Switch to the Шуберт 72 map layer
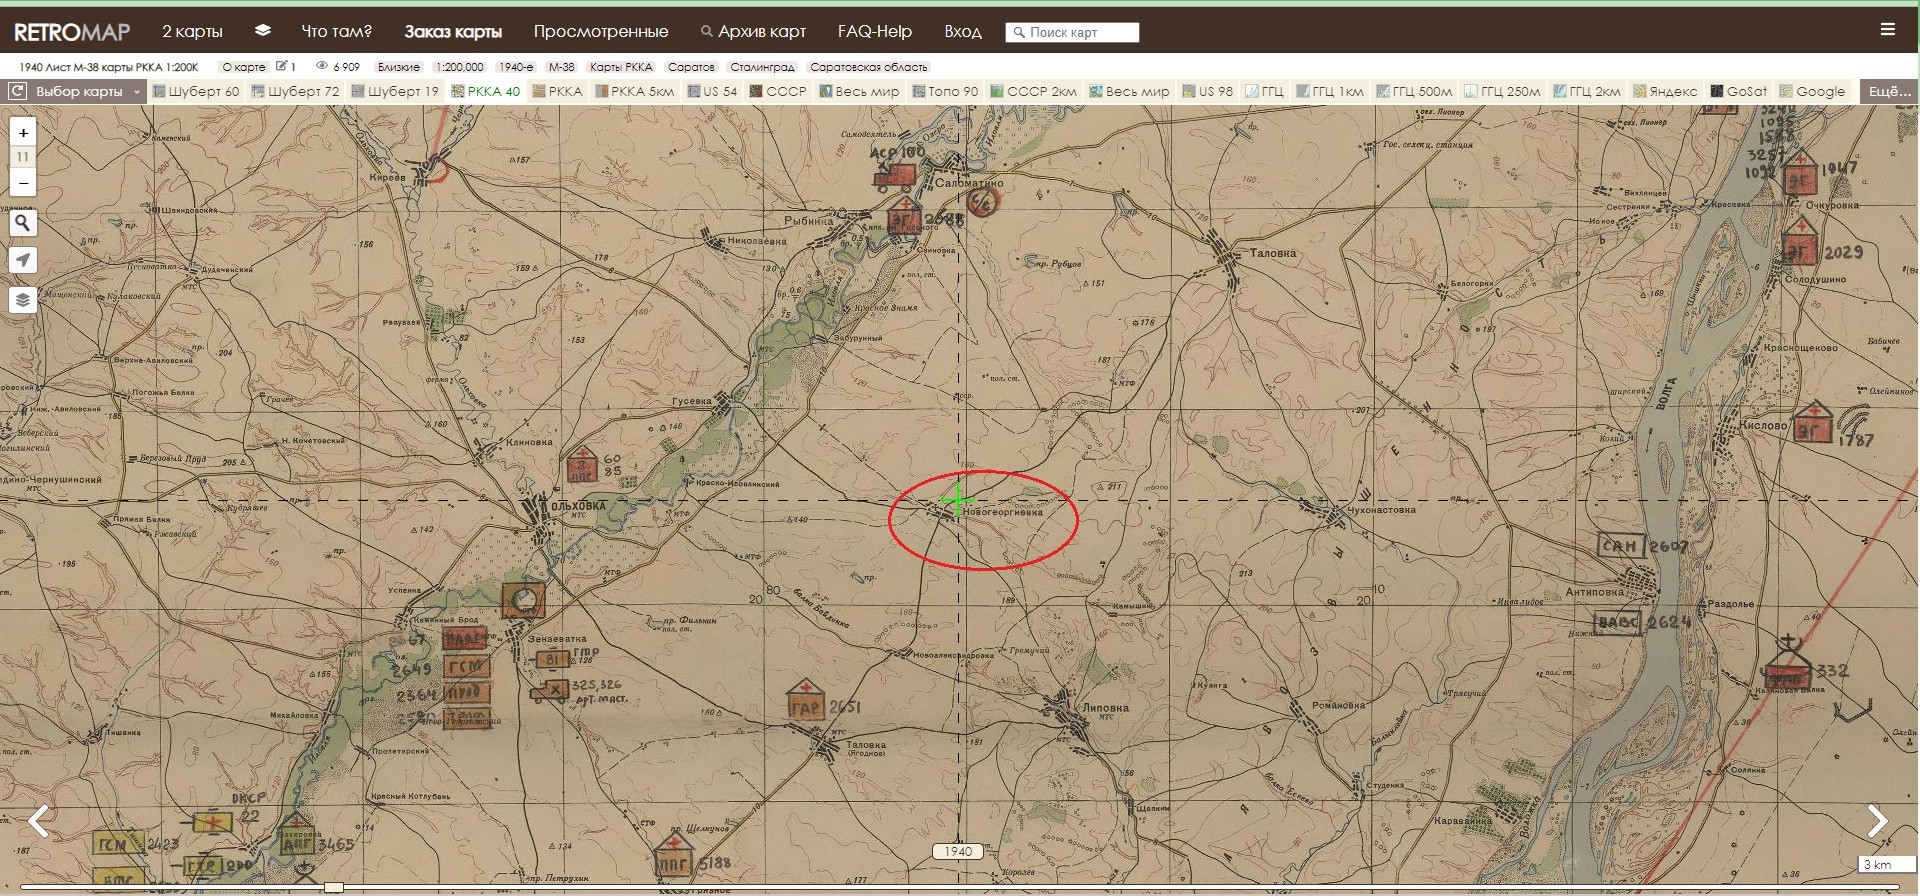Image resolution: width=1920 pixels, height=896 pixels. [295, 91]
